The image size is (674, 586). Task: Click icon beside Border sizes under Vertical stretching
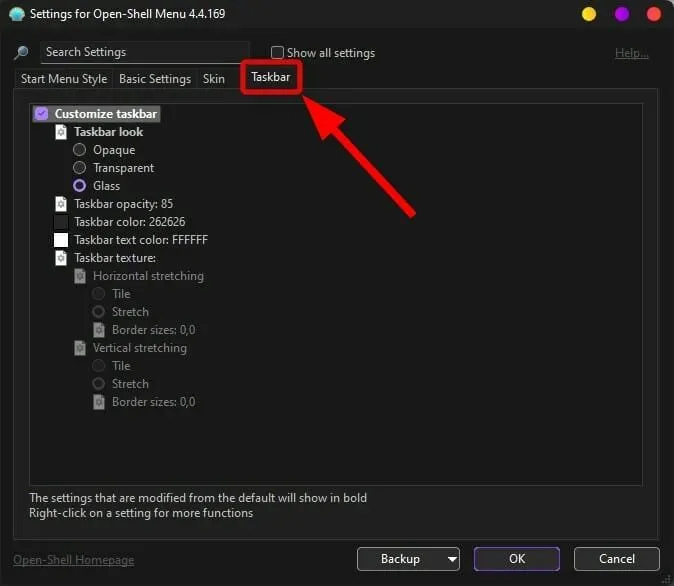(99, 402)
